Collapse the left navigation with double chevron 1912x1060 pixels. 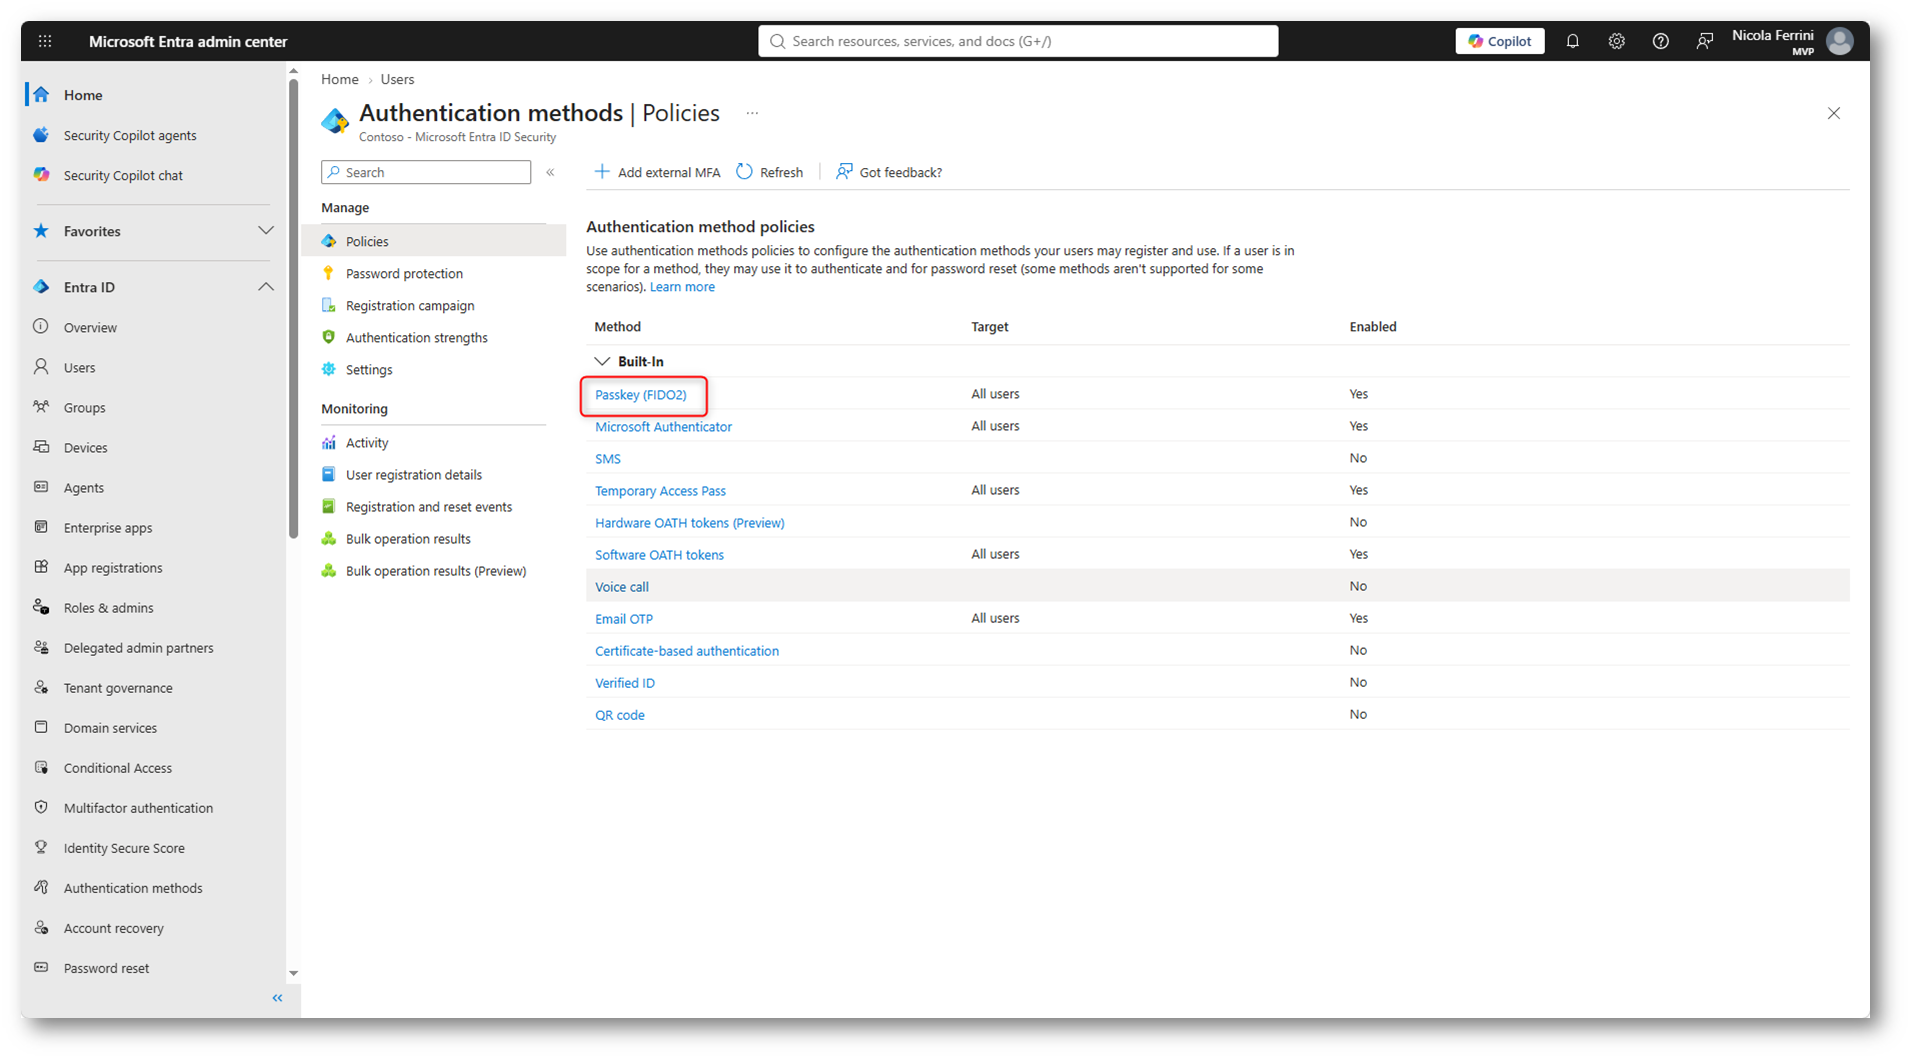click(277, 998)
